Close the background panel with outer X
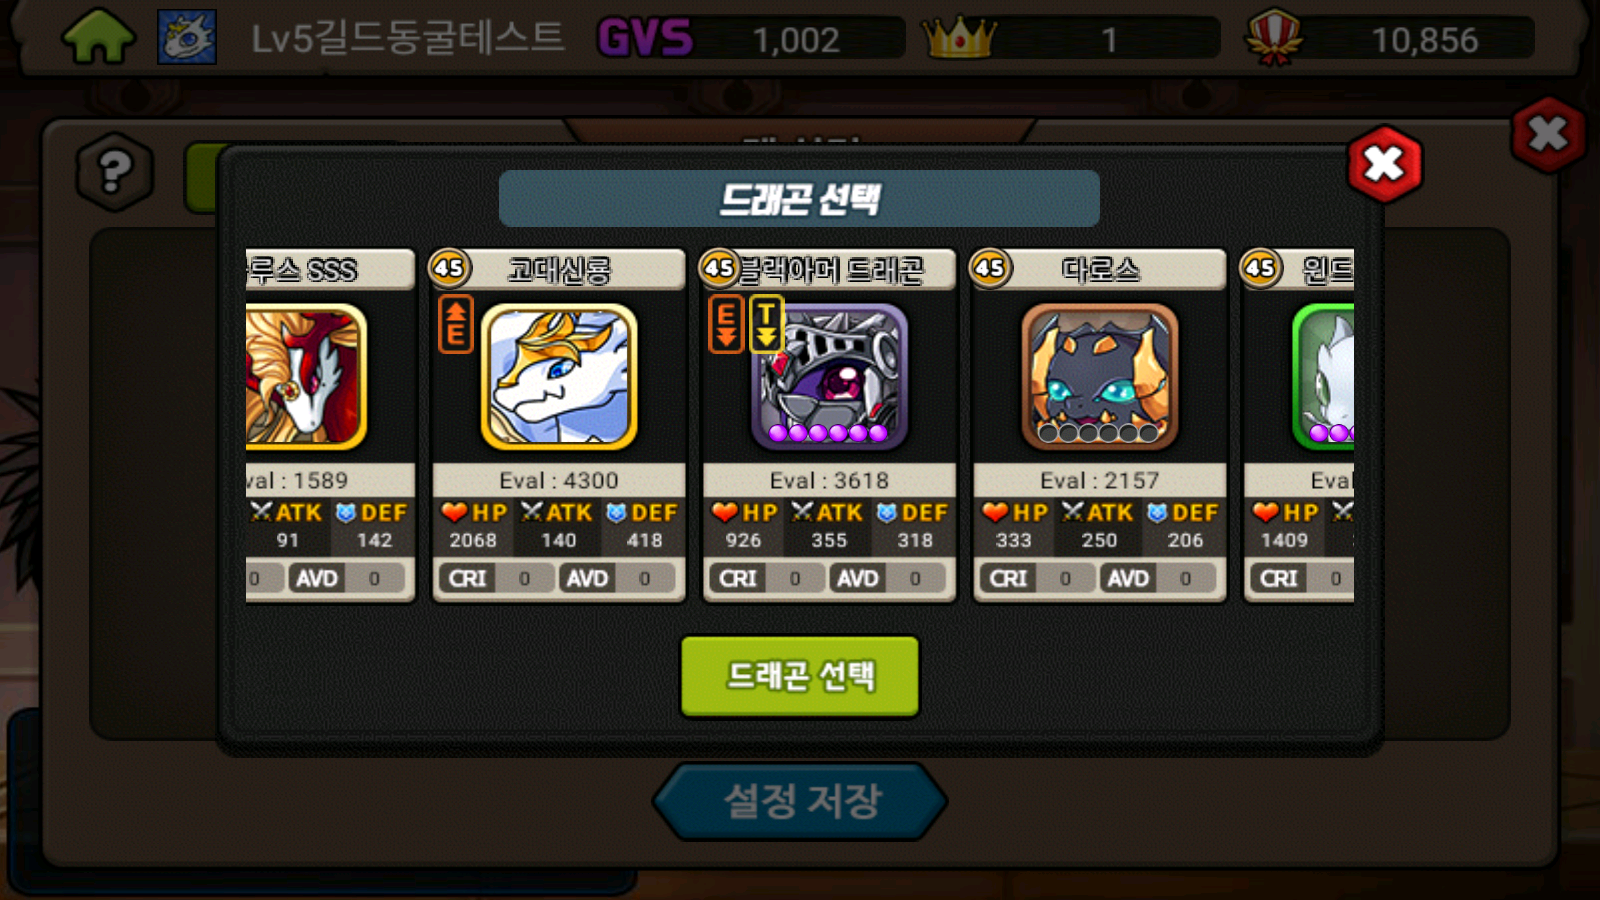Screen dimensions: 1600x900 1548,134
